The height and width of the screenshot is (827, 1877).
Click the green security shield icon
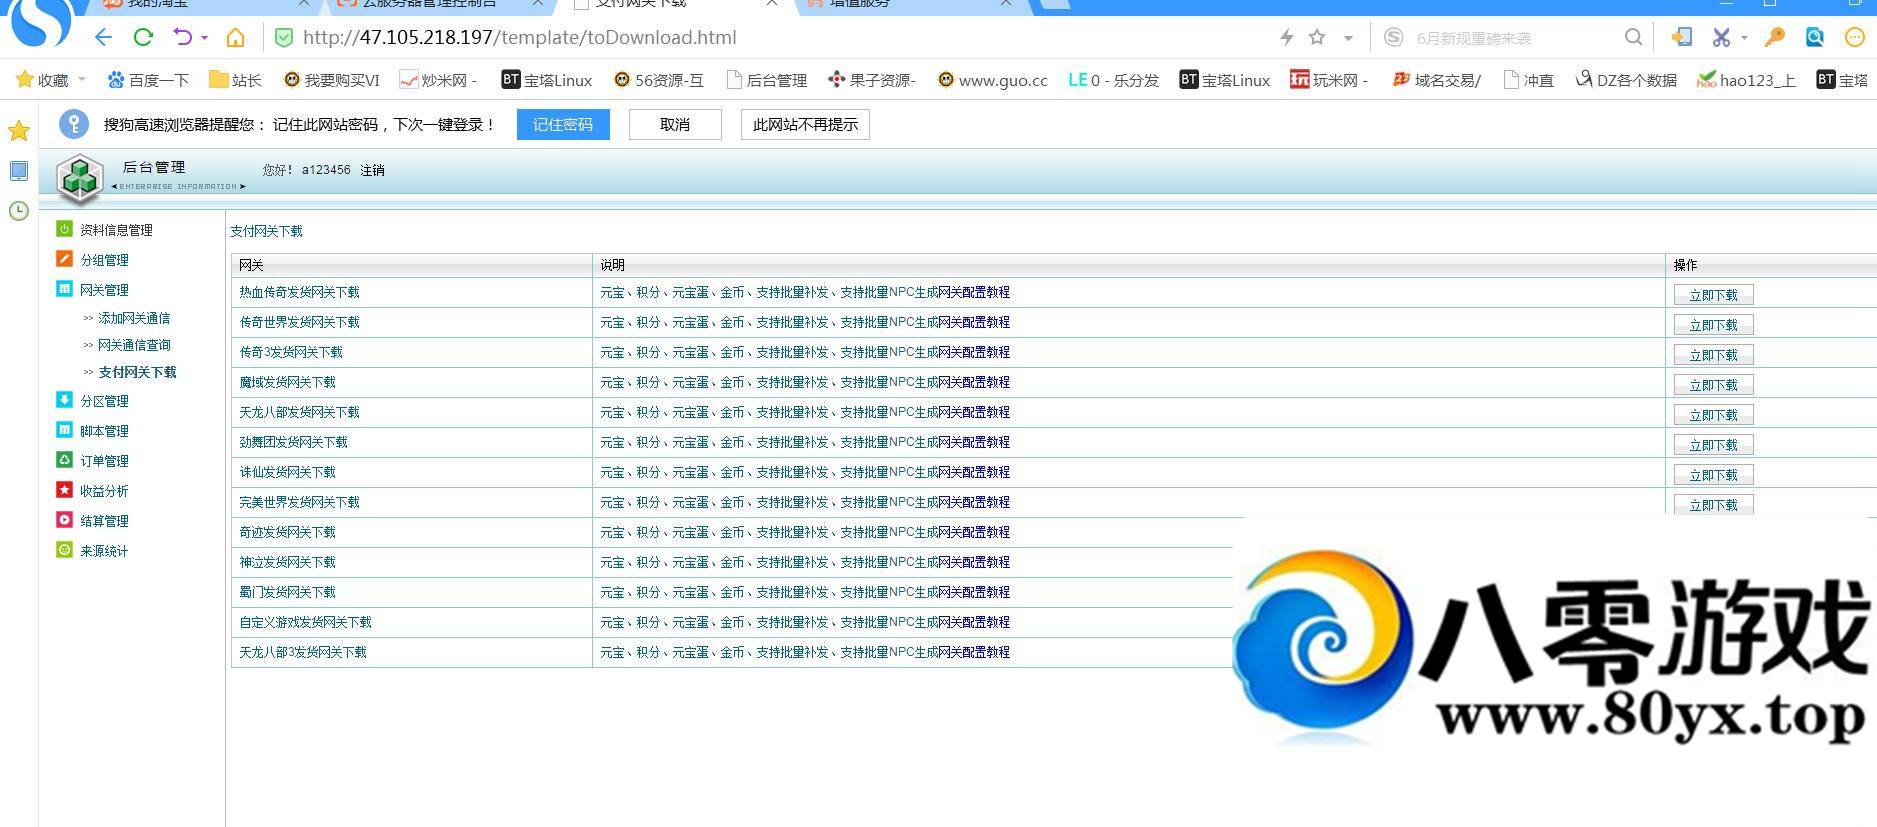tap(284, 38)
